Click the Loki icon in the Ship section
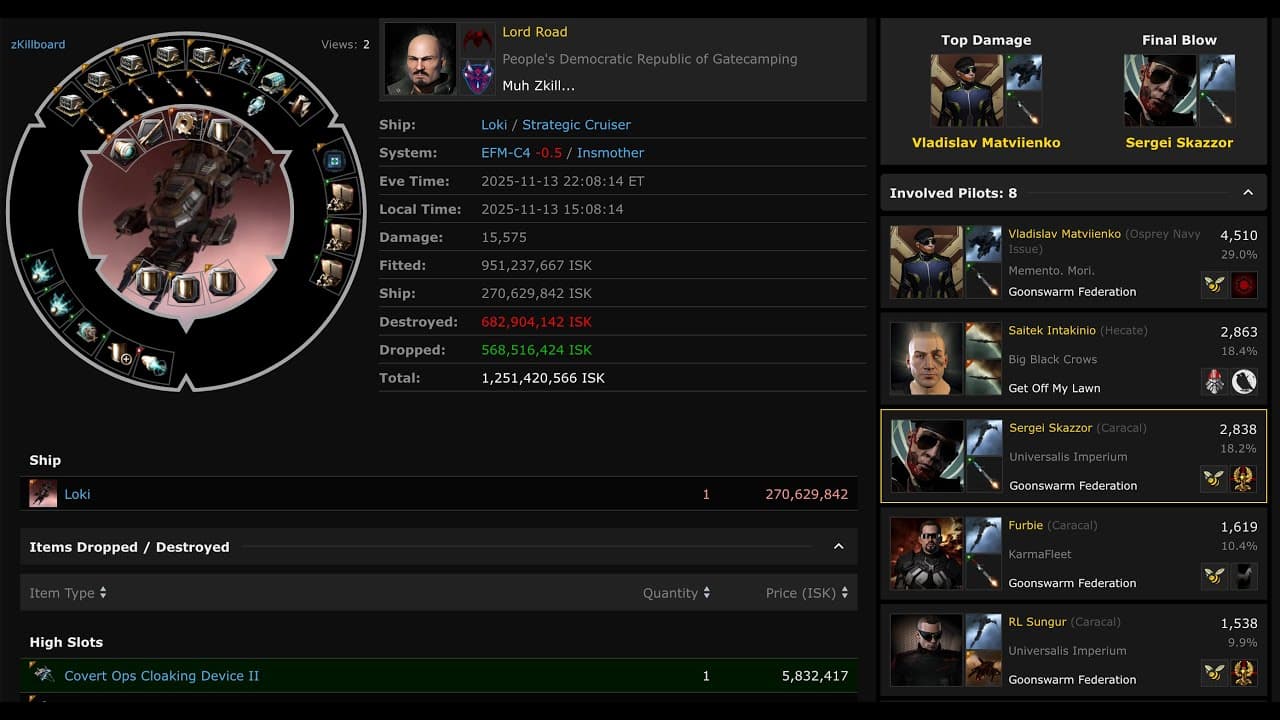1280x720 pixels. (43, 493)
